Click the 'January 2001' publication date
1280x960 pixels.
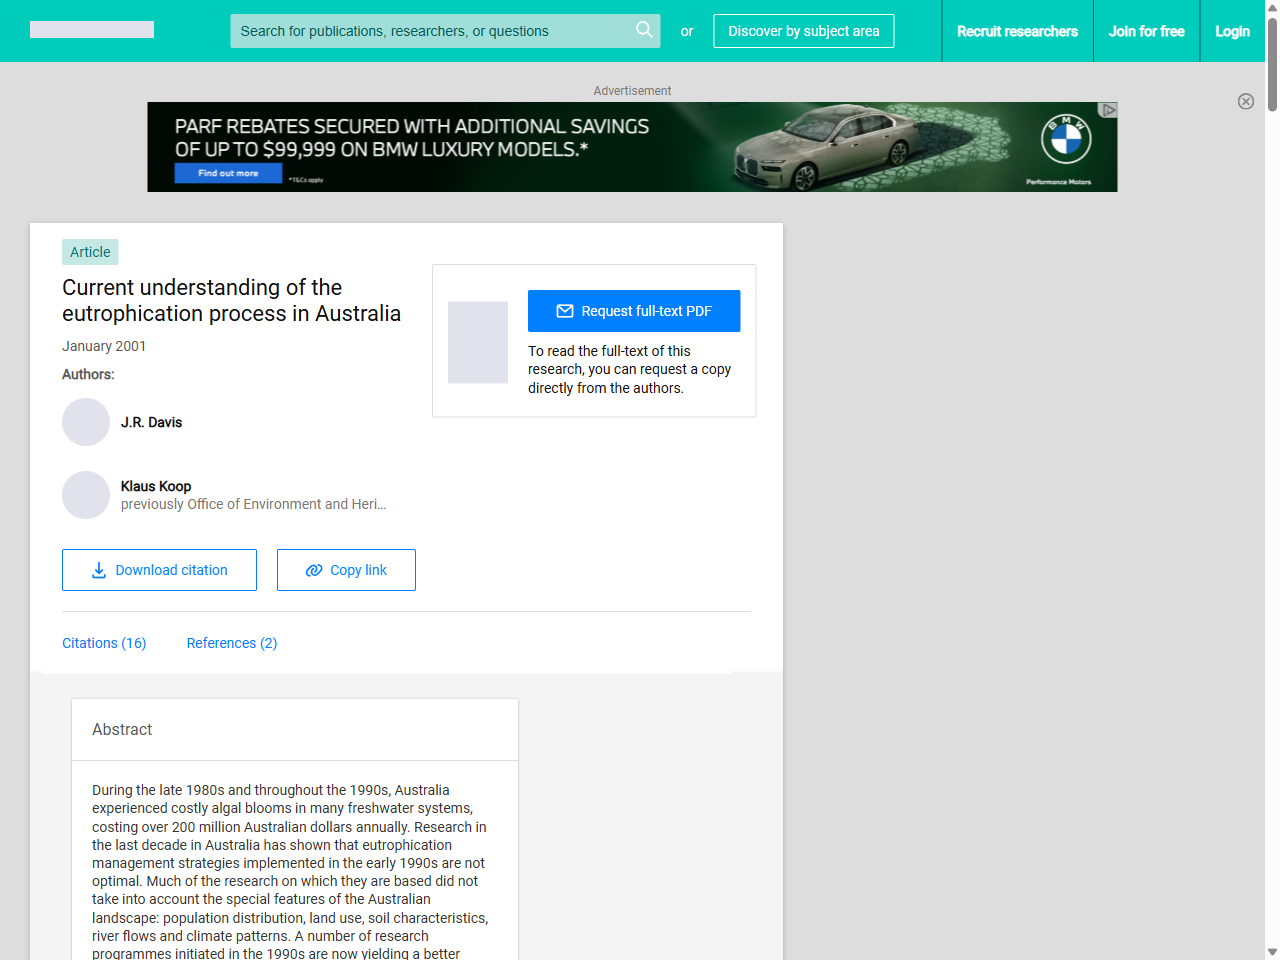point(104,346)
